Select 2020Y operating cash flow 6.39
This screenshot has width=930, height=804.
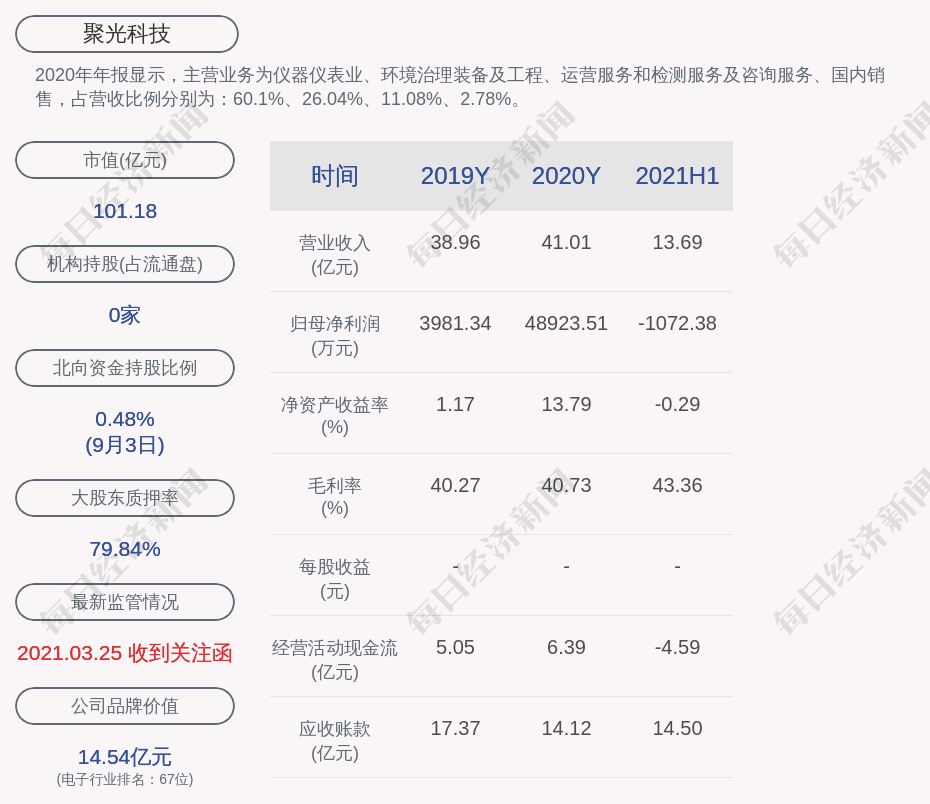[566, 647]
